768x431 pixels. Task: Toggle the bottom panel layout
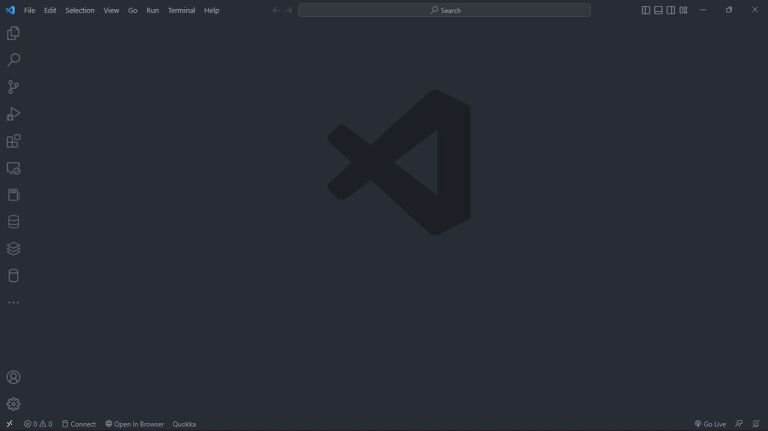pos(658,10)
